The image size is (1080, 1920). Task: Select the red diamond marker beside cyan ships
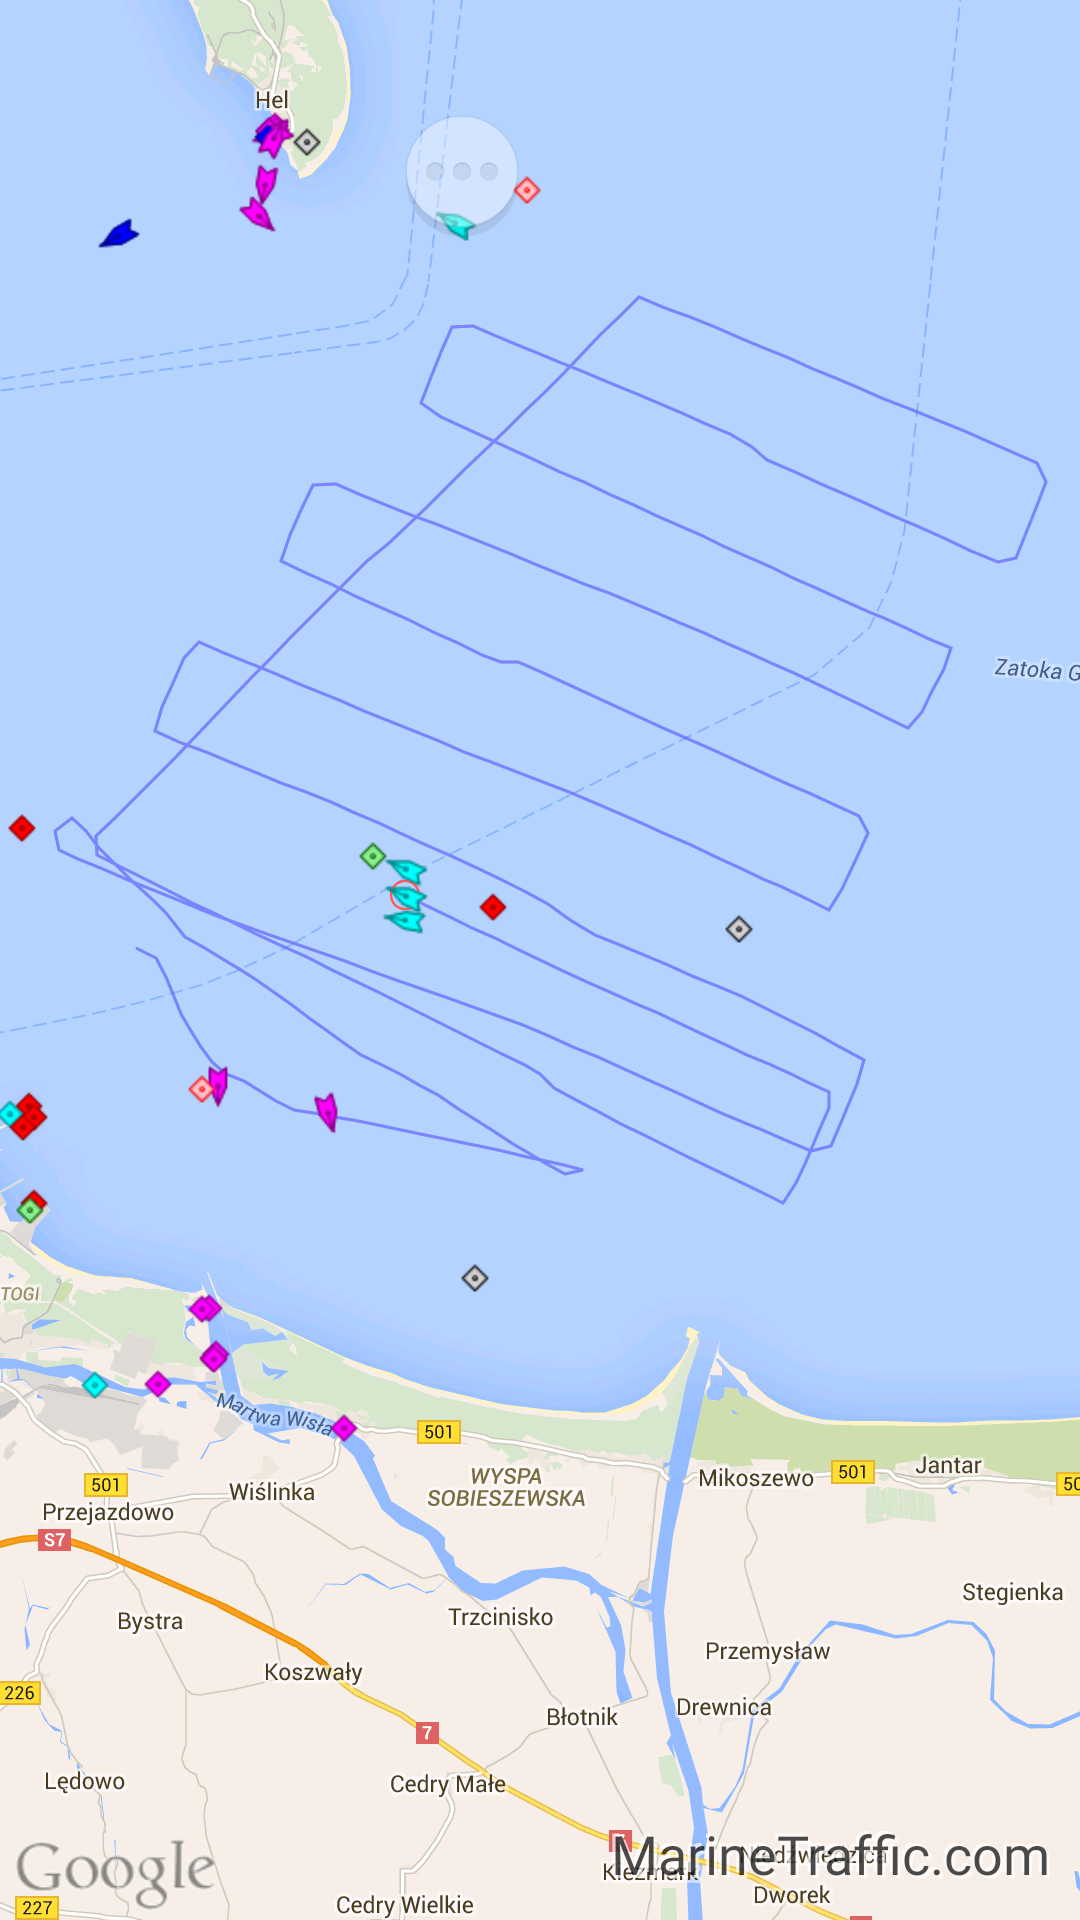tap(493, 907)
